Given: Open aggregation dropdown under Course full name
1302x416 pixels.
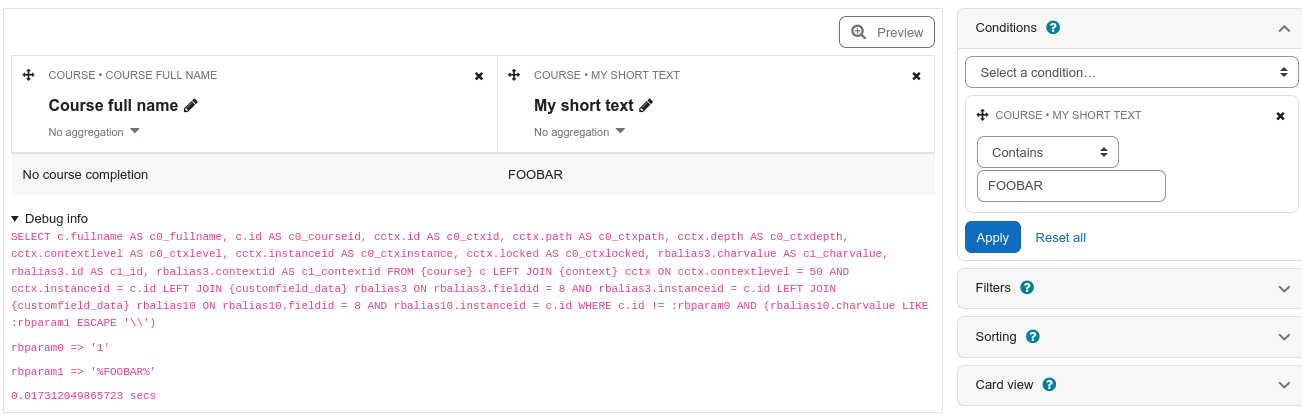Looking at the screenshot, I should pyautogui.click(x=94, y=132).
